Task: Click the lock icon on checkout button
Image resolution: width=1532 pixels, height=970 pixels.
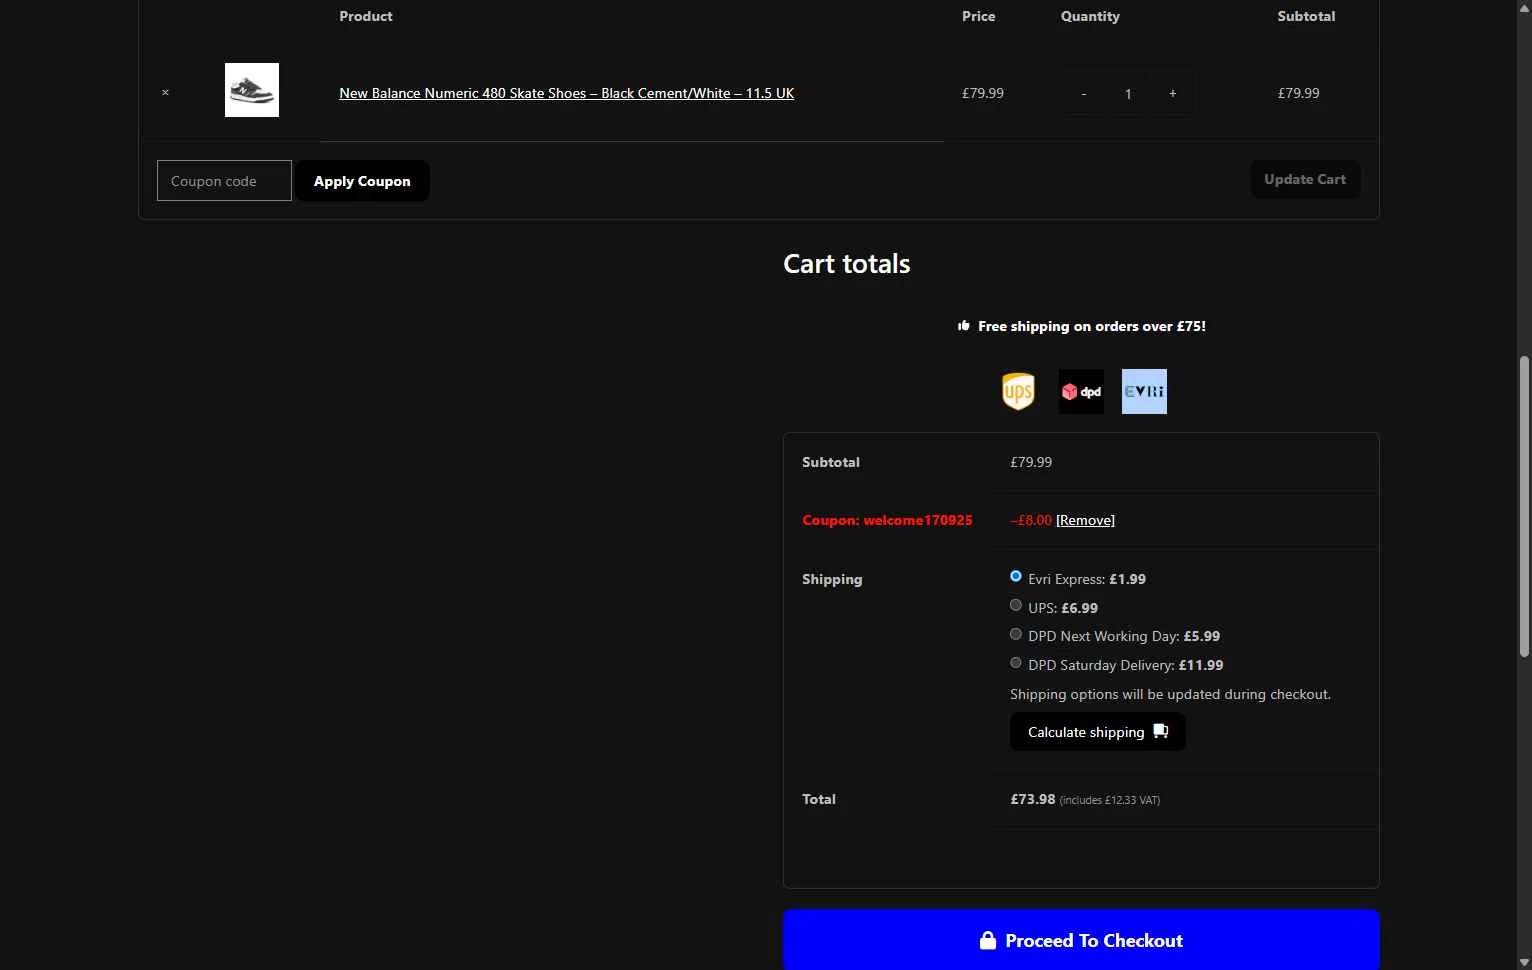Action: coord(988,940)
